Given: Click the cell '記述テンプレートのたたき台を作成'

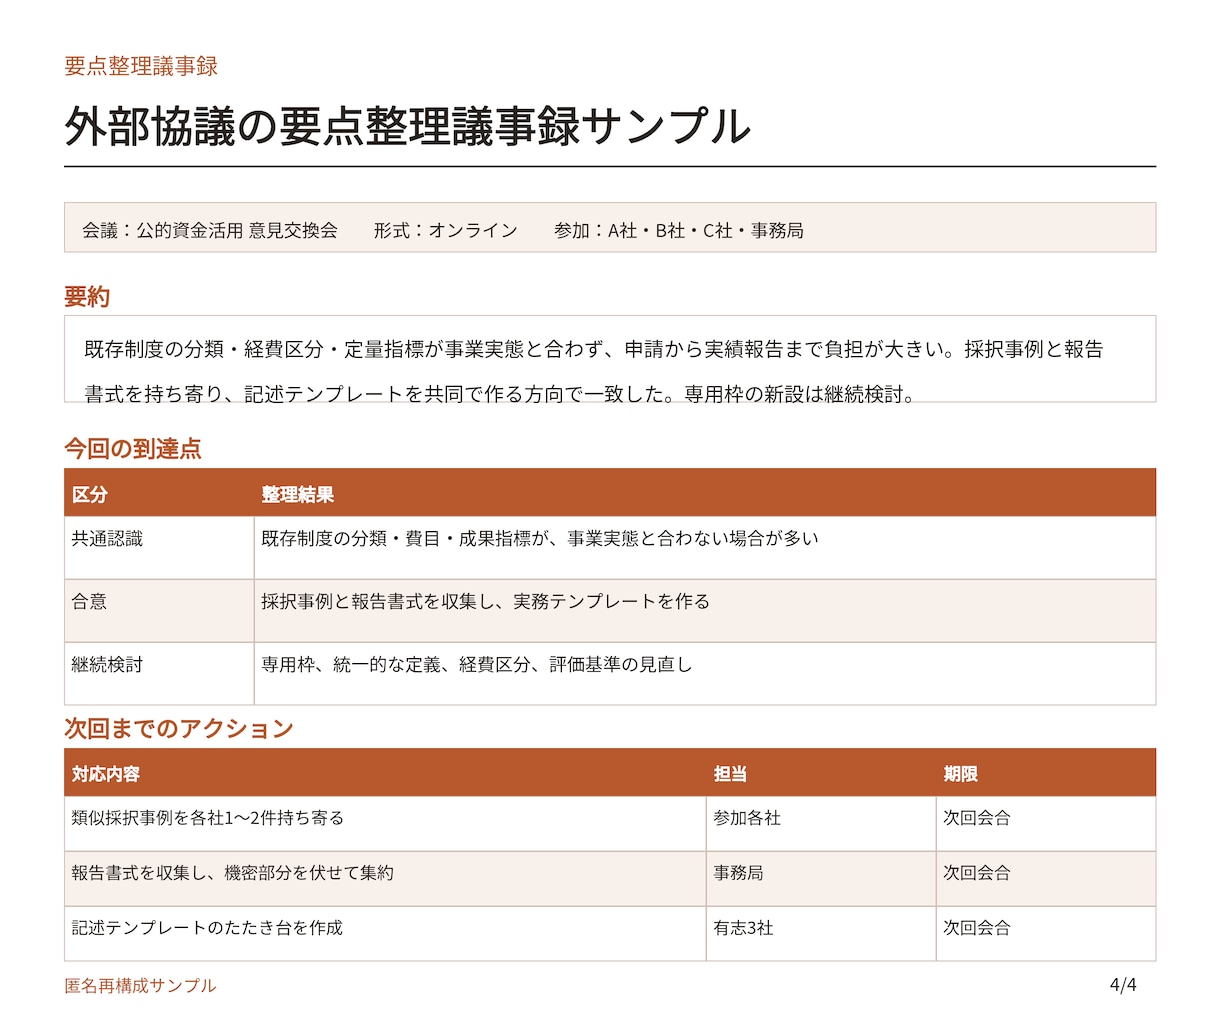Looking at the screenshot, I should coord(385,933).
